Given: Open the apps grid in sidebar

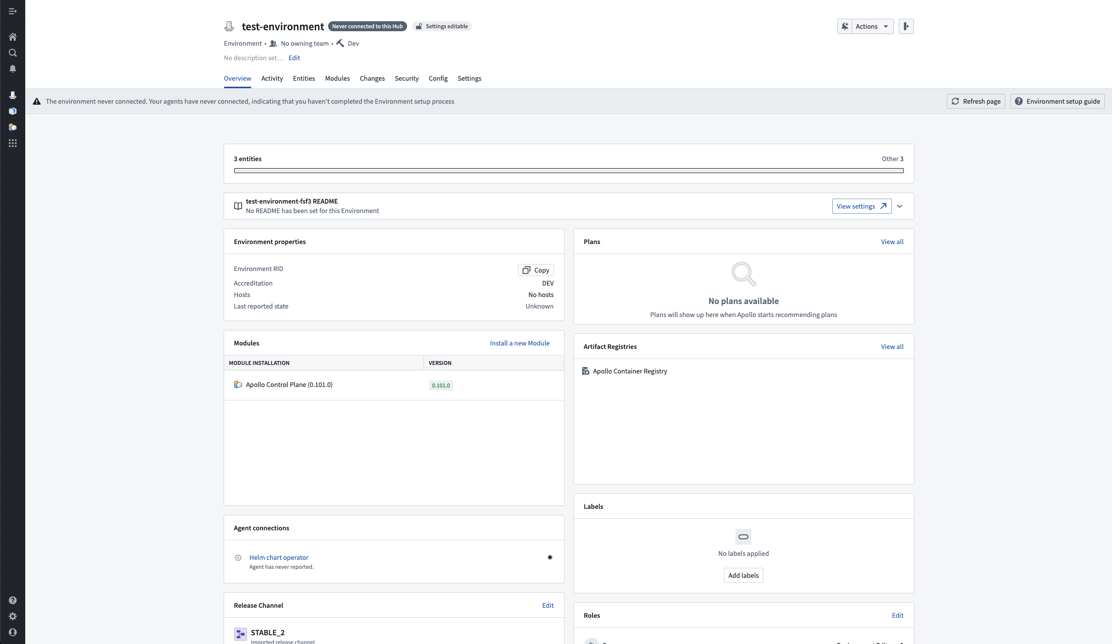Looking at the screenshot, I should point(12,143).
